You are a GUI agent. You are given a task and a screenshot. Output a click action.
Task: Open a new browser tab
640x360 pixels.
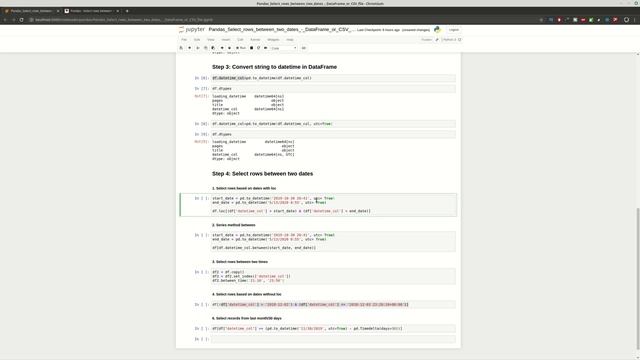point(127,11)
